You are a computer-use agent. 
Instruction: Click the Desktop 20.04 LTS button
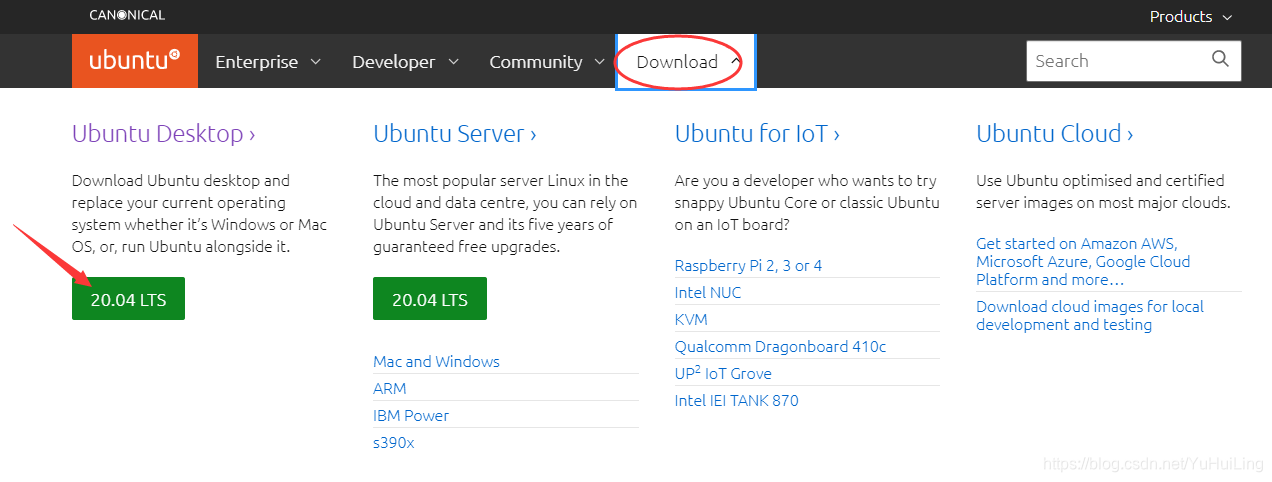[128, 299]
